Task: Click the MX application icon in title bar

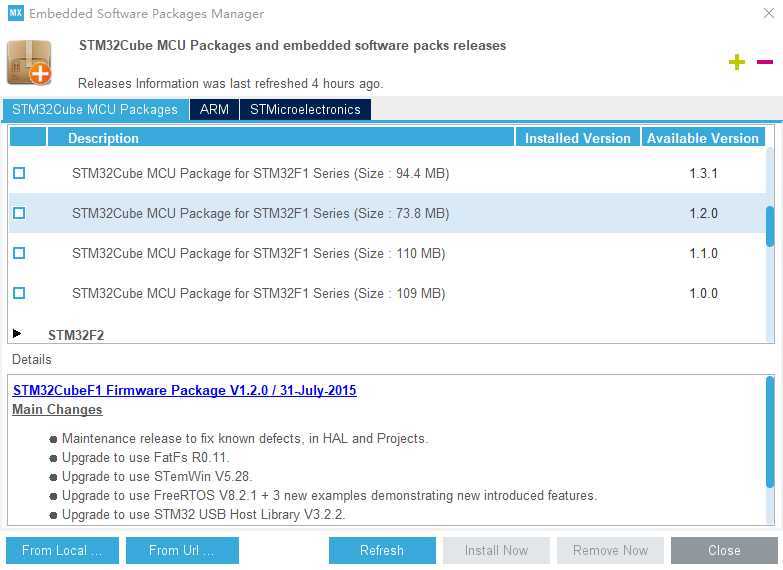Action: pos(15,13)
